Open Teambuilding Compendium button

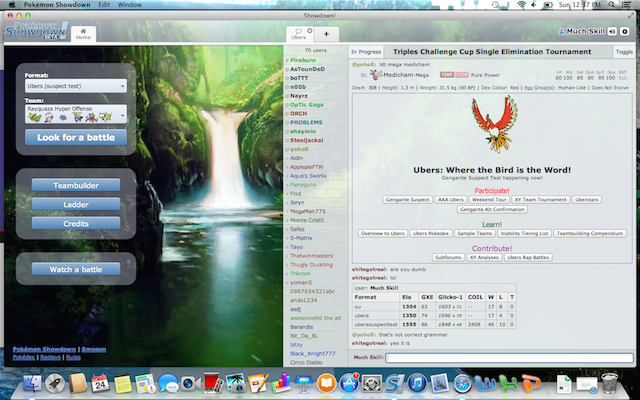(x=590, y=233)
